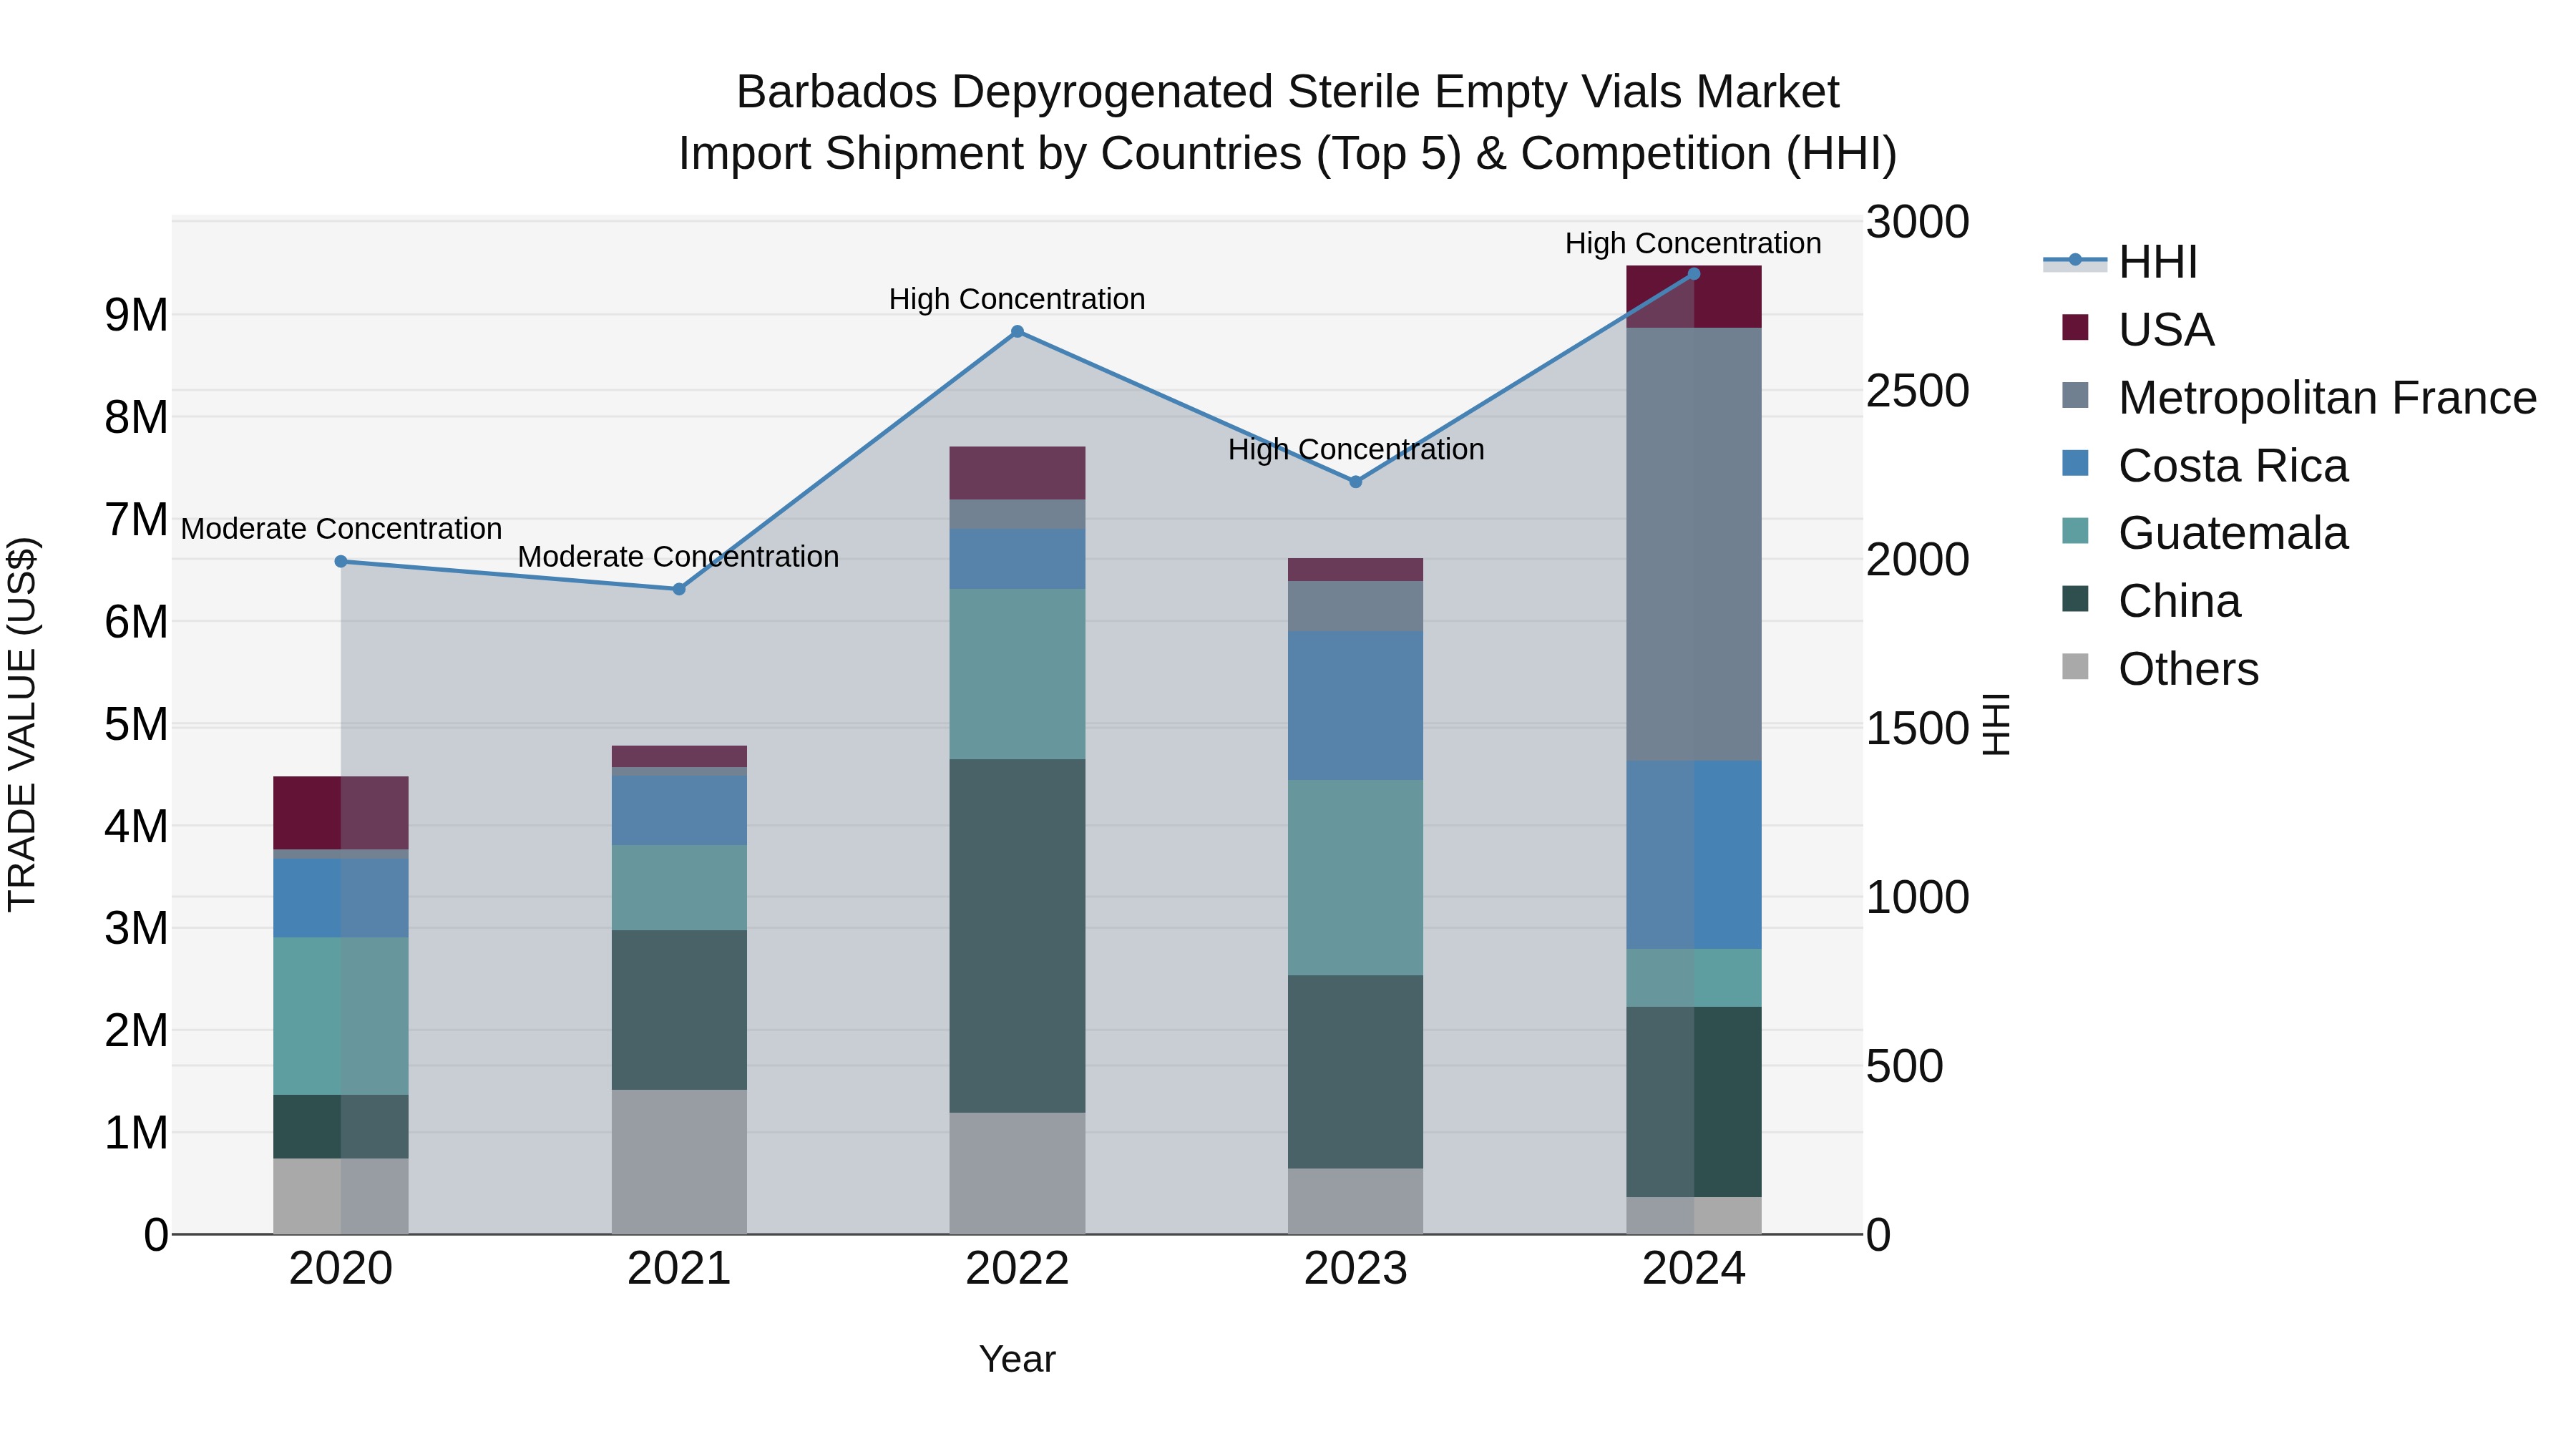Click the Costa Rica legend swatch

click(x=2075, y=464)
